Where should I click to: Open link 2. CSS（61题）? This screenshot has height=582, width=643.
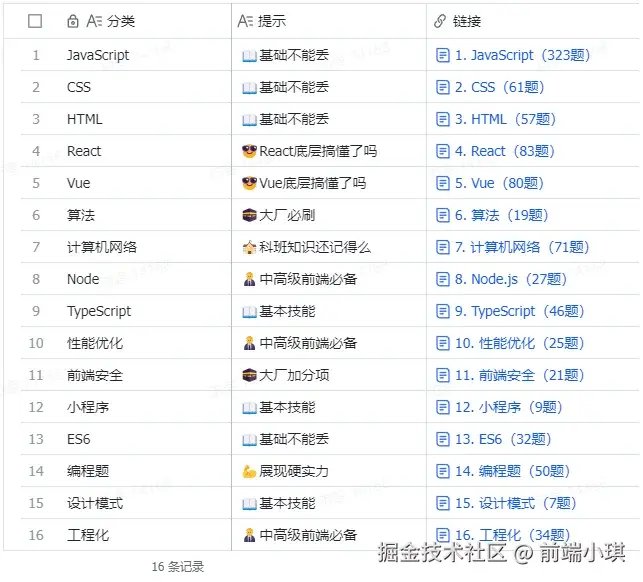pos(499,87)
